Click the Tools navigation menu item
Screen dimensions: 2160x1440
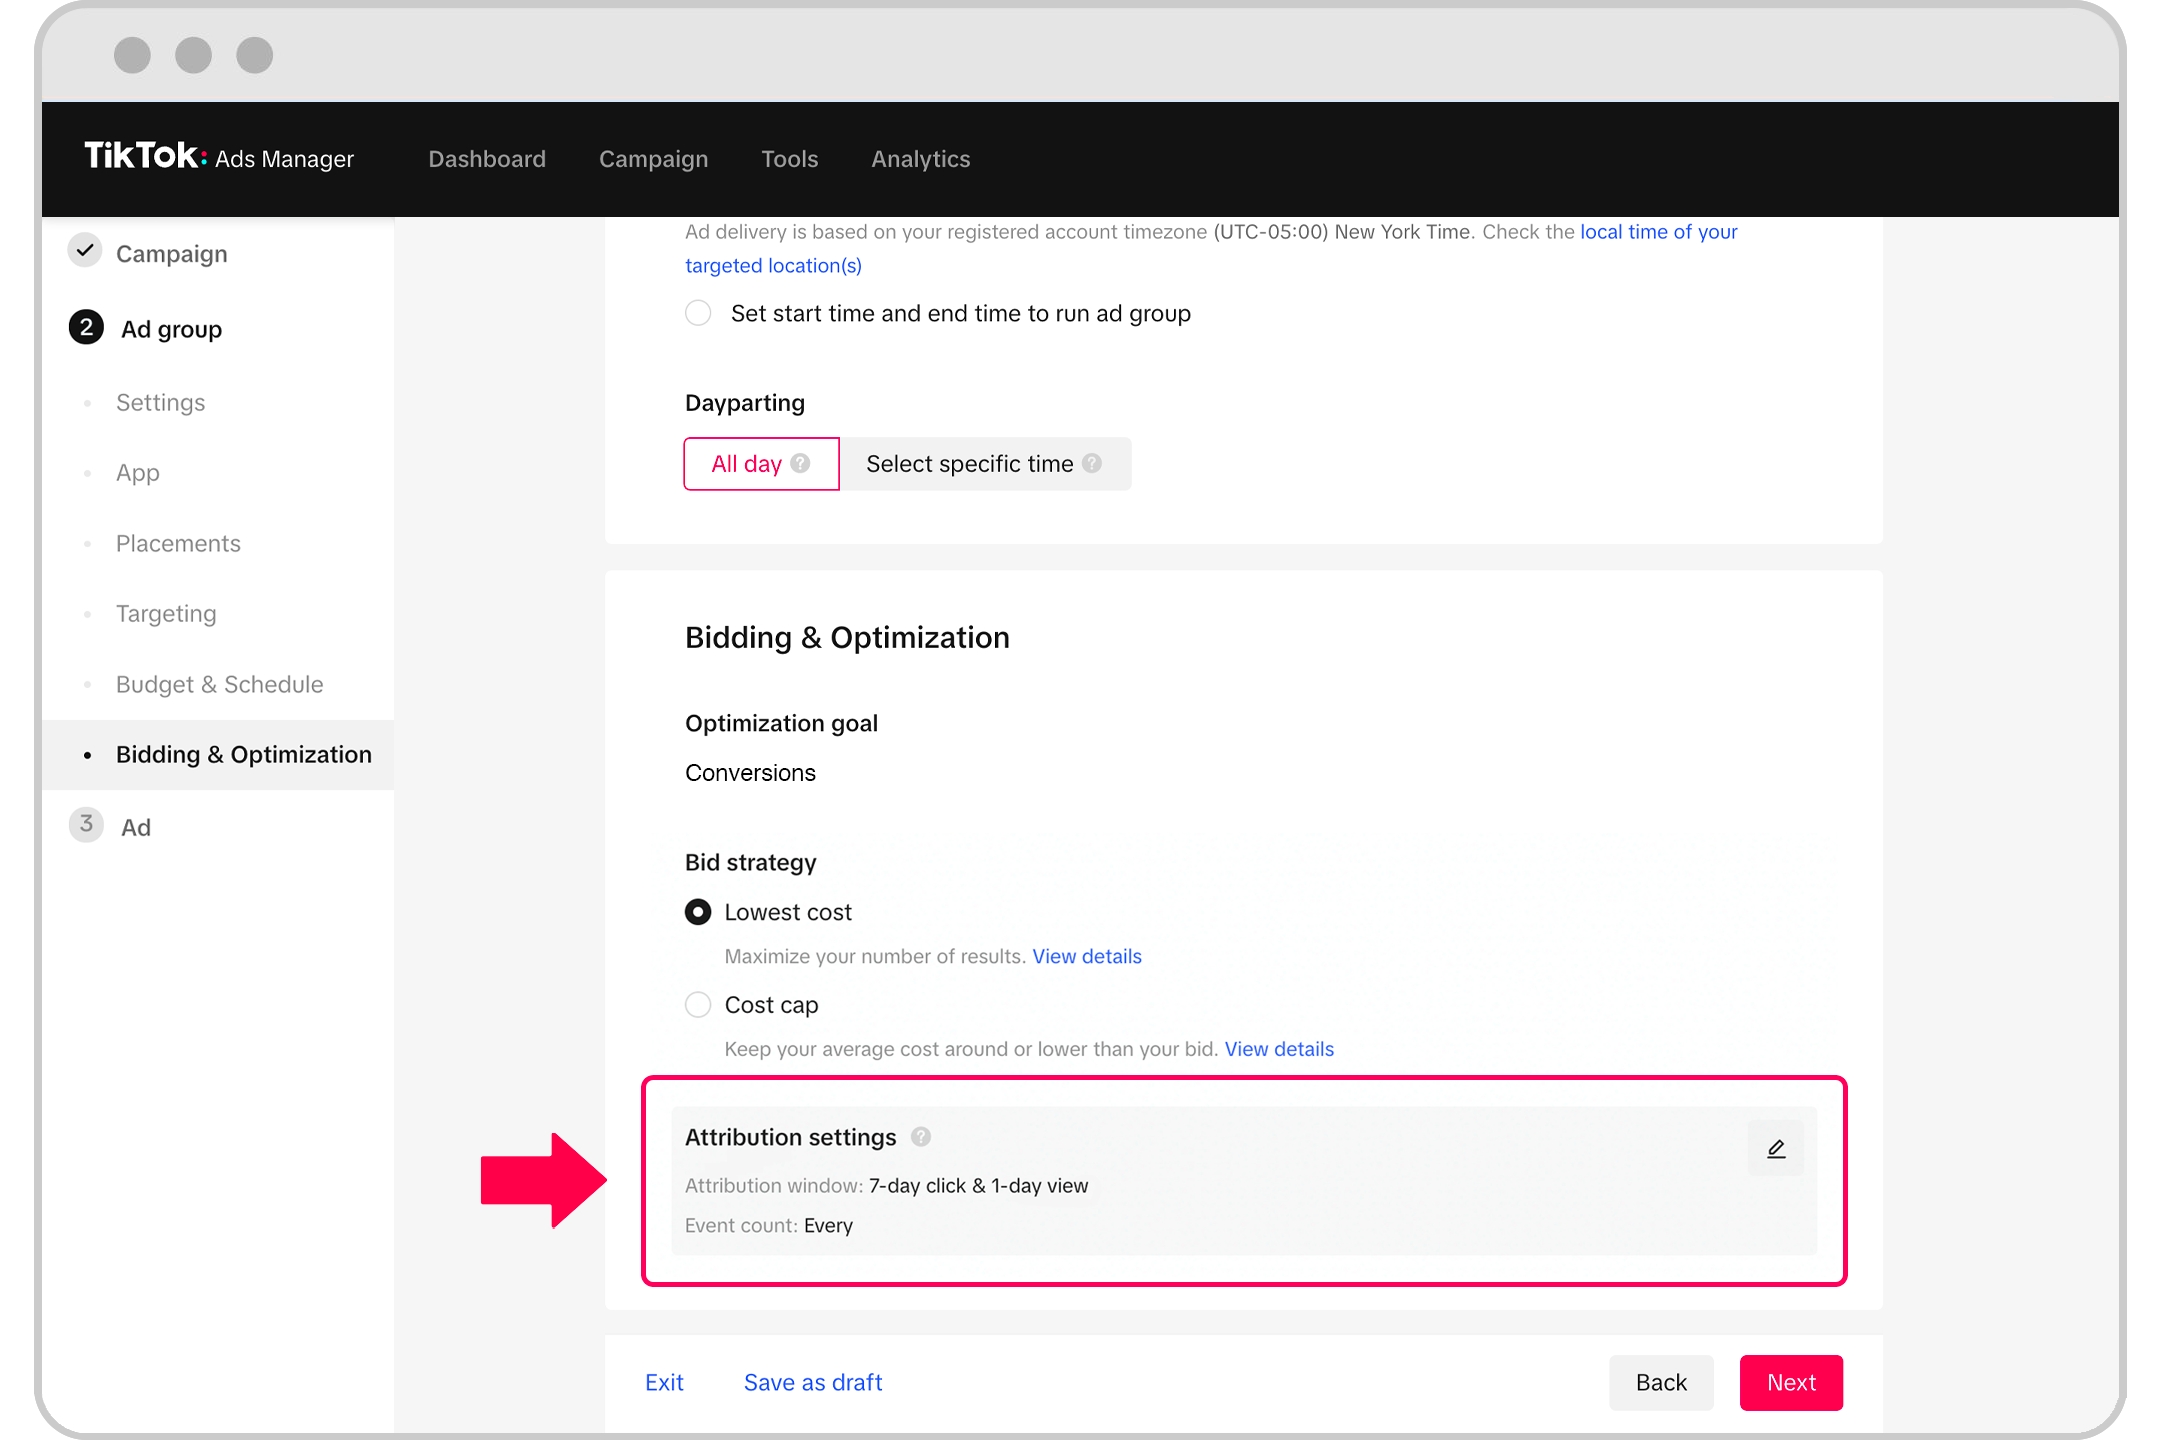pyautogui.click(x=789, y=158)
